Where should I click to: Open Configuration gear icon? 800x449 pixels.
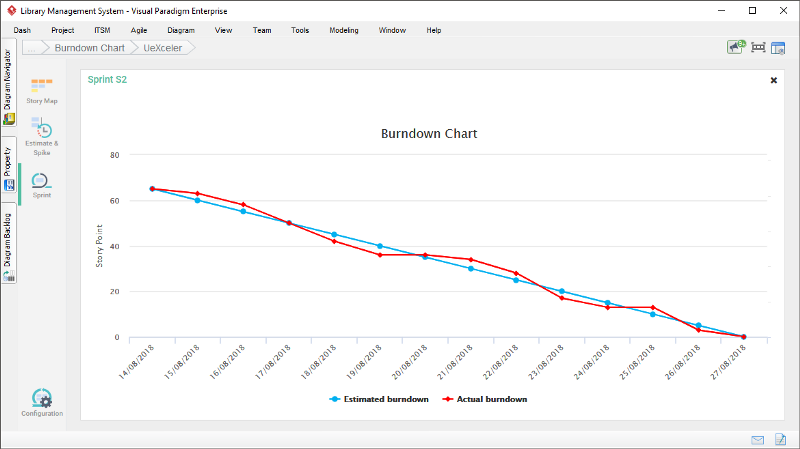(41, 402)
